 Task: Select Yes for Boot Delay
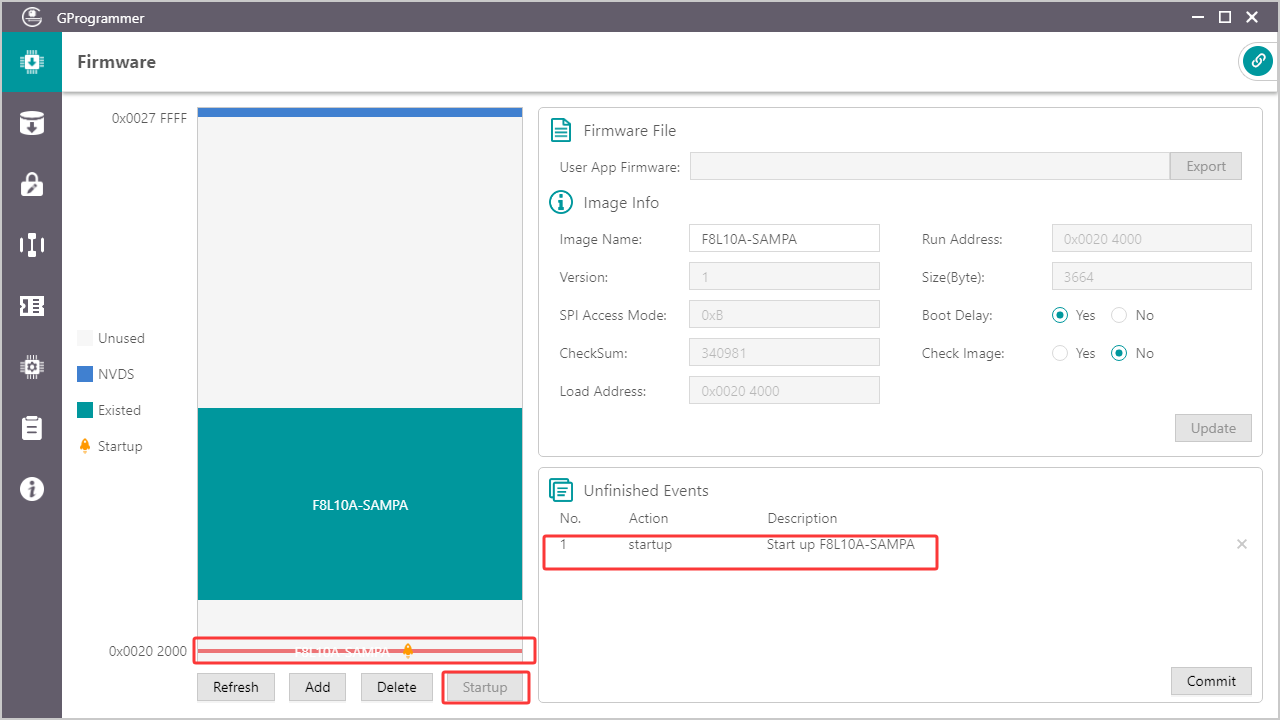[x=1060, y=315]
